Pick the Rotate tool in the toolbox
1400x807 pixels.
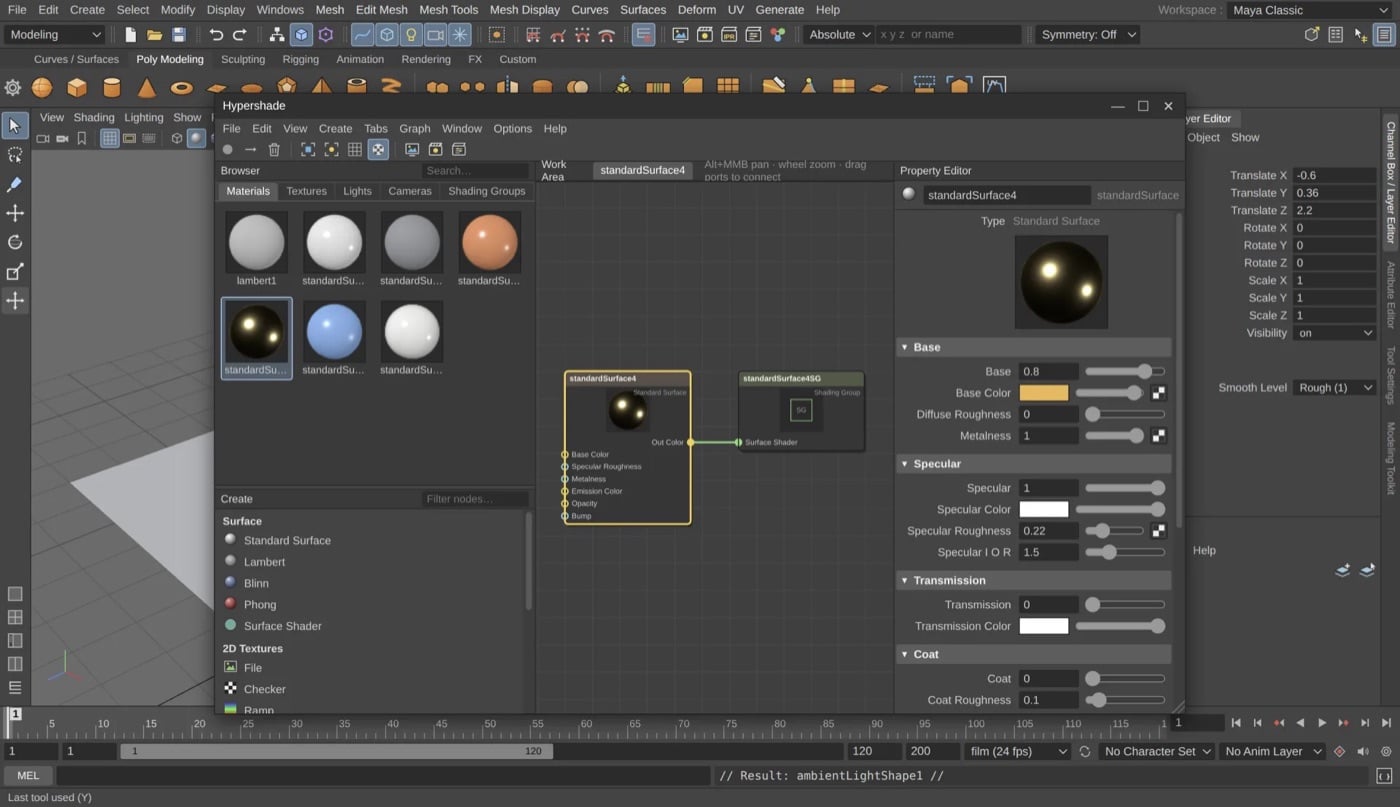(x=15, y=242)
